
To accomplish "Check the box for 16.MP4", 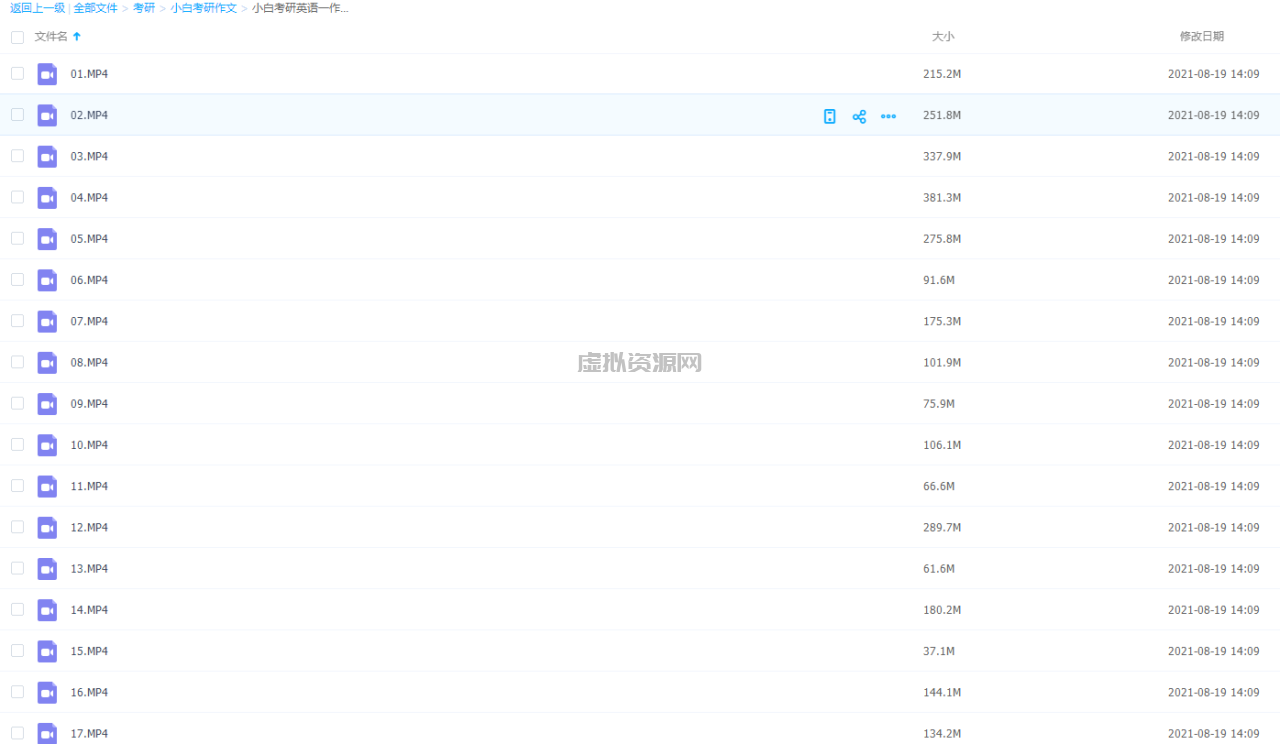I will click(x=17, y=691).
